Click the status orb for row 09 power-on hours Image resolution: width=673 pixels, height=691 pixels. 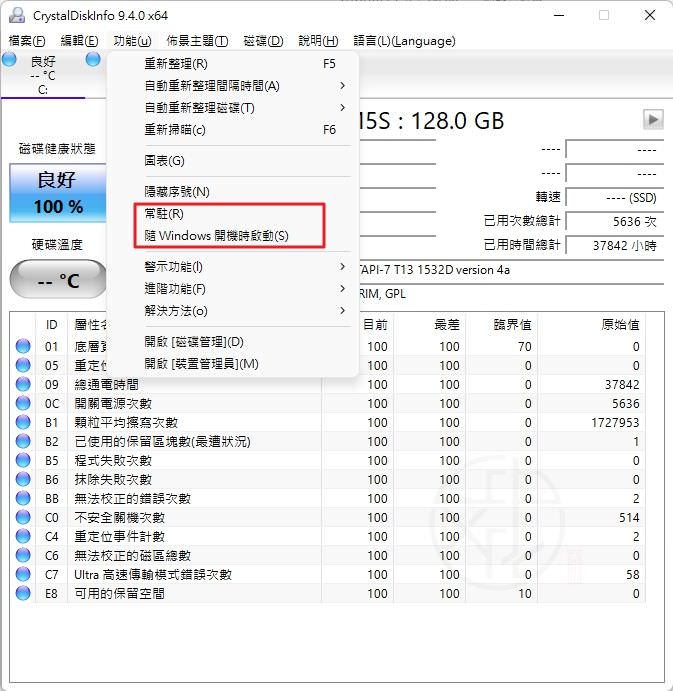pos(23,384)
